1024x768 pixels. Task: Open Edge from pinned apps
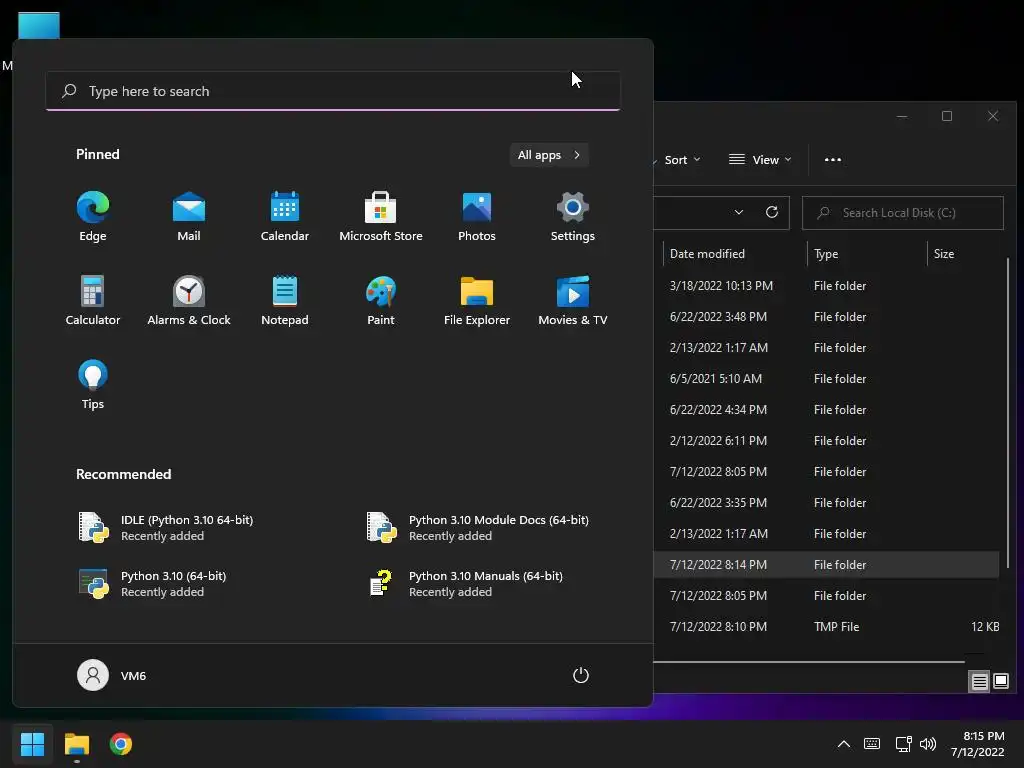(x=93, y=217)
